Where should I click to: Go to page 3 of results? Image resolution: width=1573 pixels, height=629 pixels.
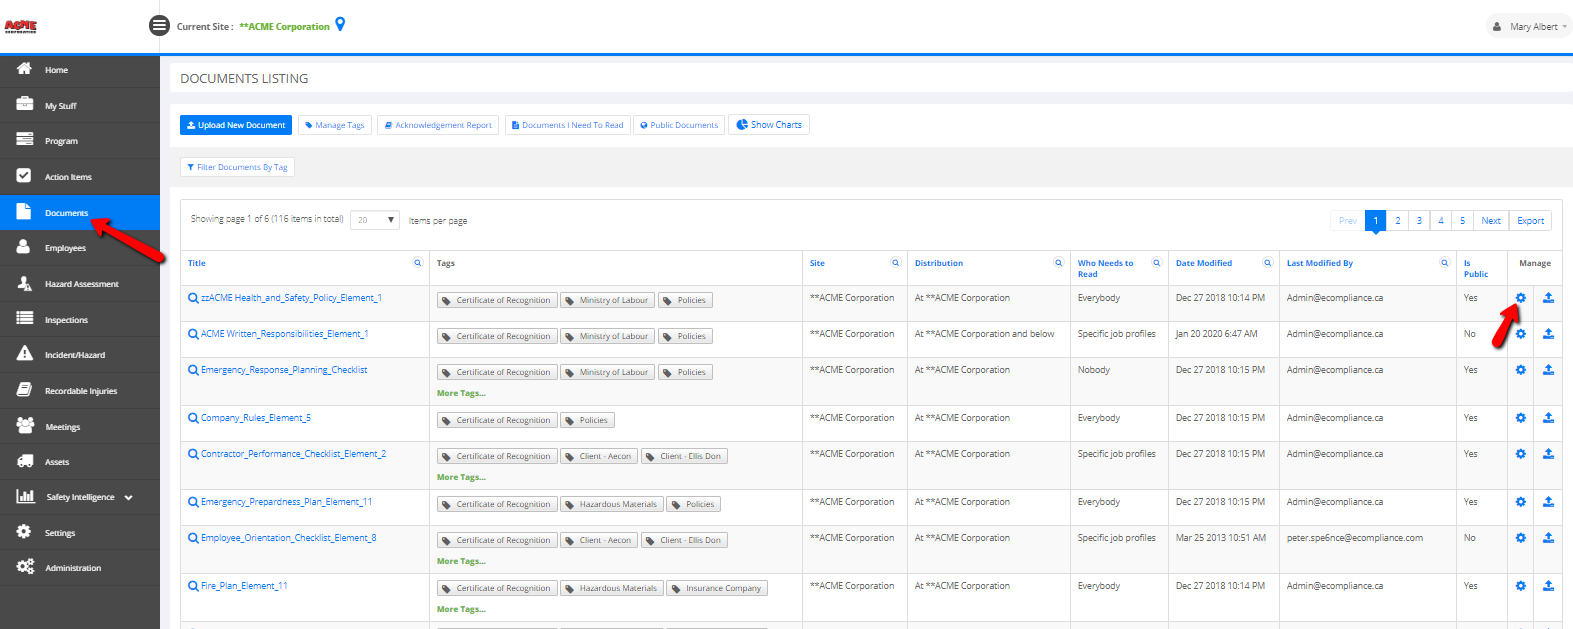click(x=1419, y=221)
